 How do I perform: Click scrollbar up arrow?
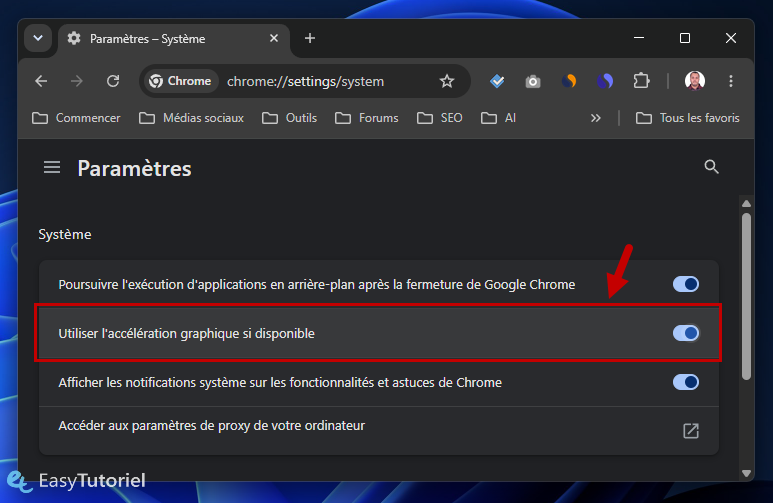click(x=746, y=203)
